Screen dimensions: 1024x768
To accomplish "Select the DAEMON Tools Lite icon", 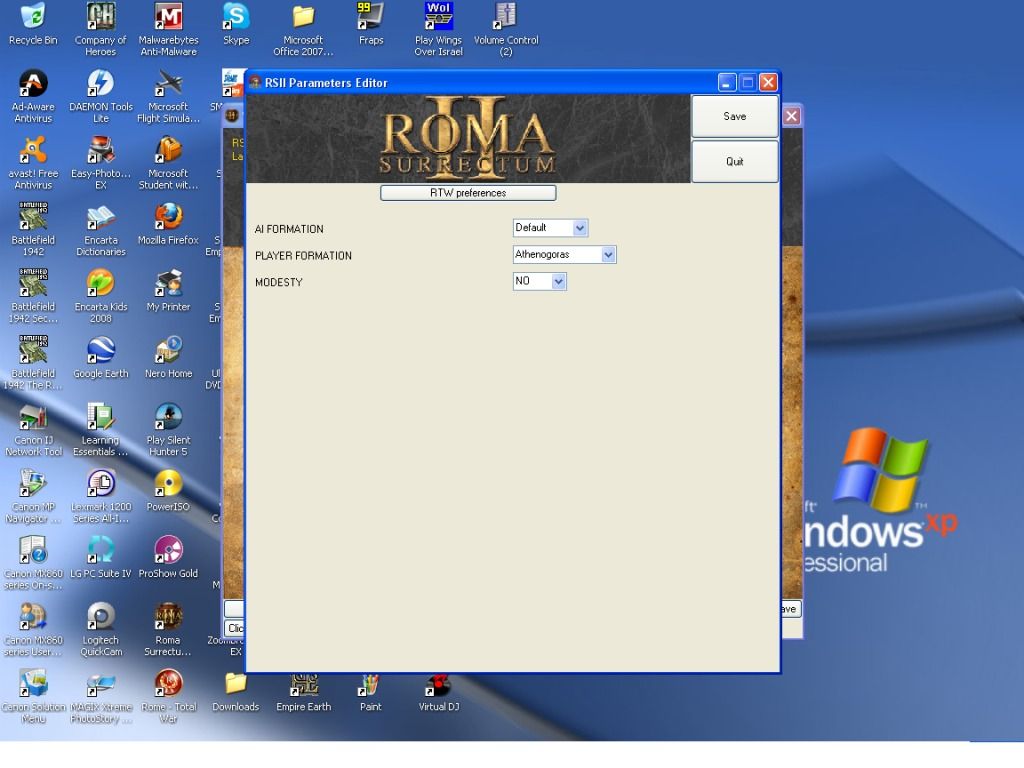I will point(100,84).
